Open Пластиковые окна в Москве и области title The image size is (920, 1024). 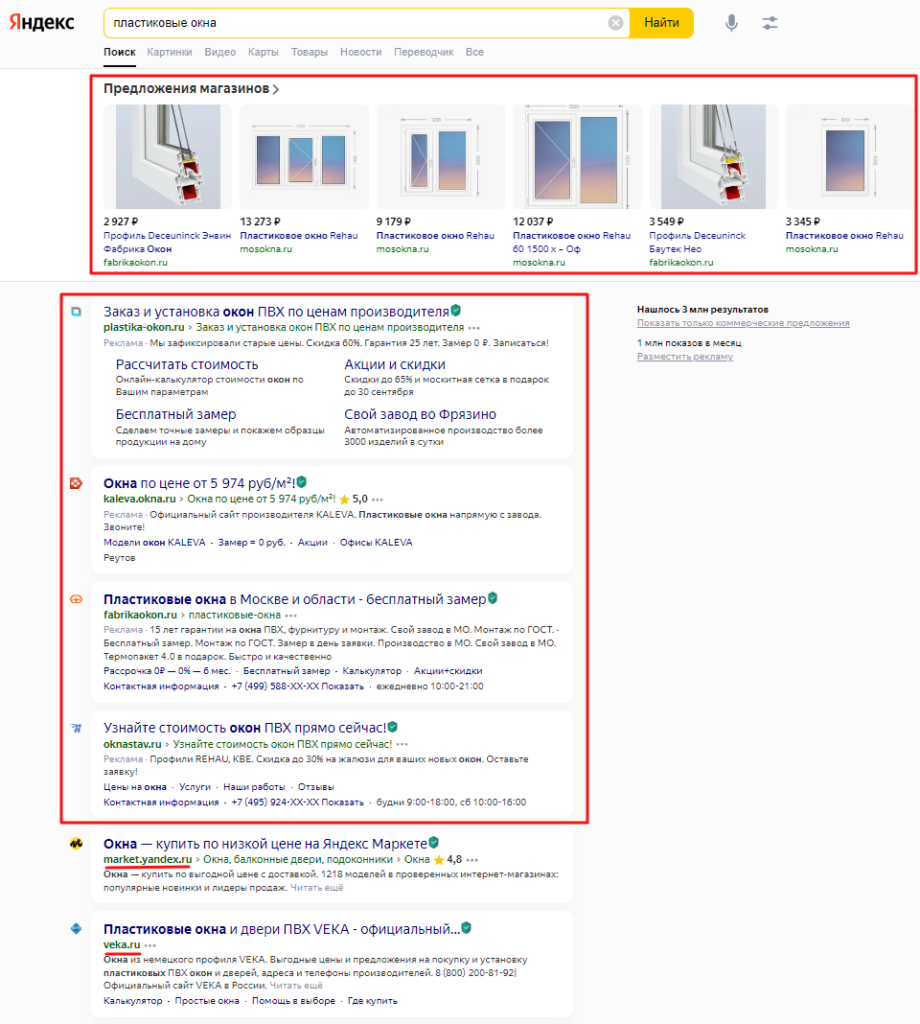pos(294,599)
